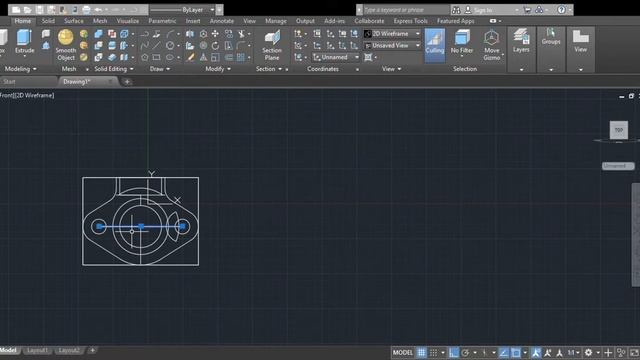Switch to the Layout1 tab
The width and height of the screenshot is (640, 360).
[38, 350]
